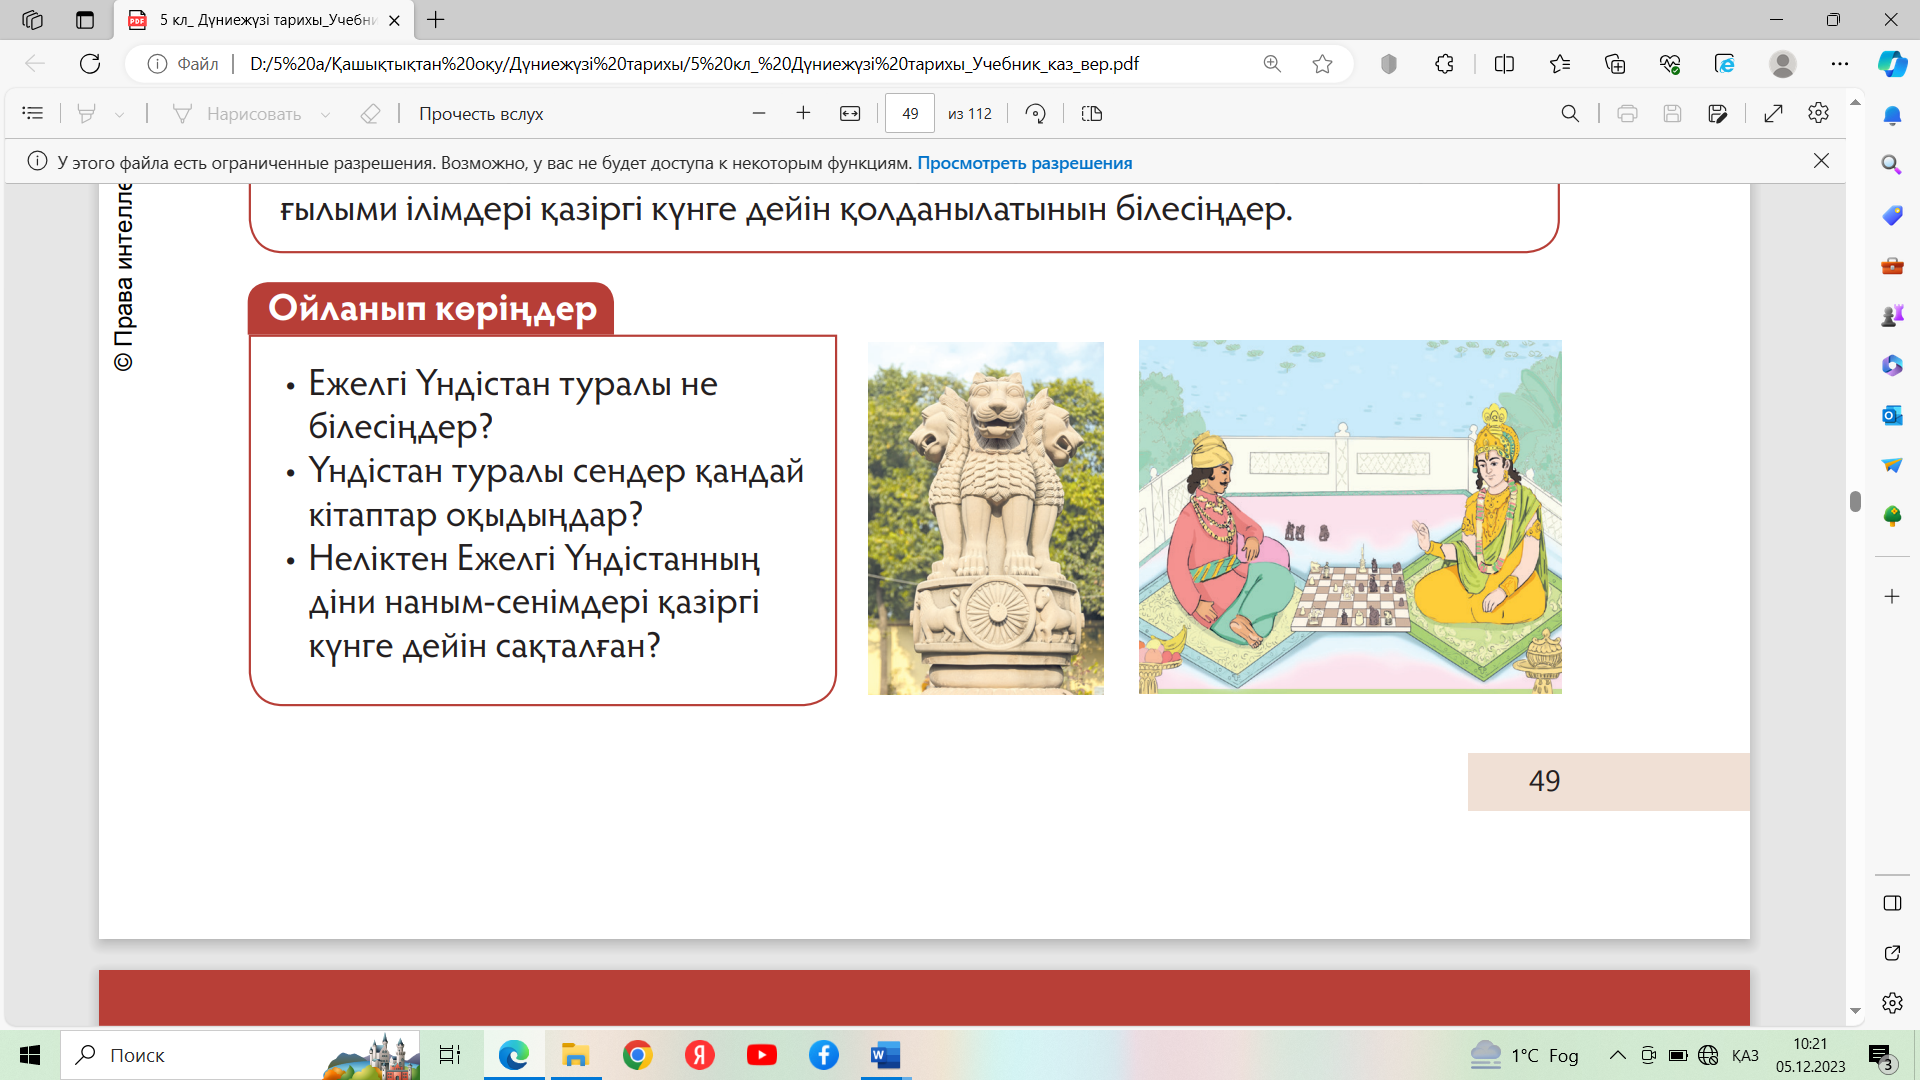Screen dimensions: 1920x1080
Task: Open PDF viewer settings gear
Action: 1818,114
